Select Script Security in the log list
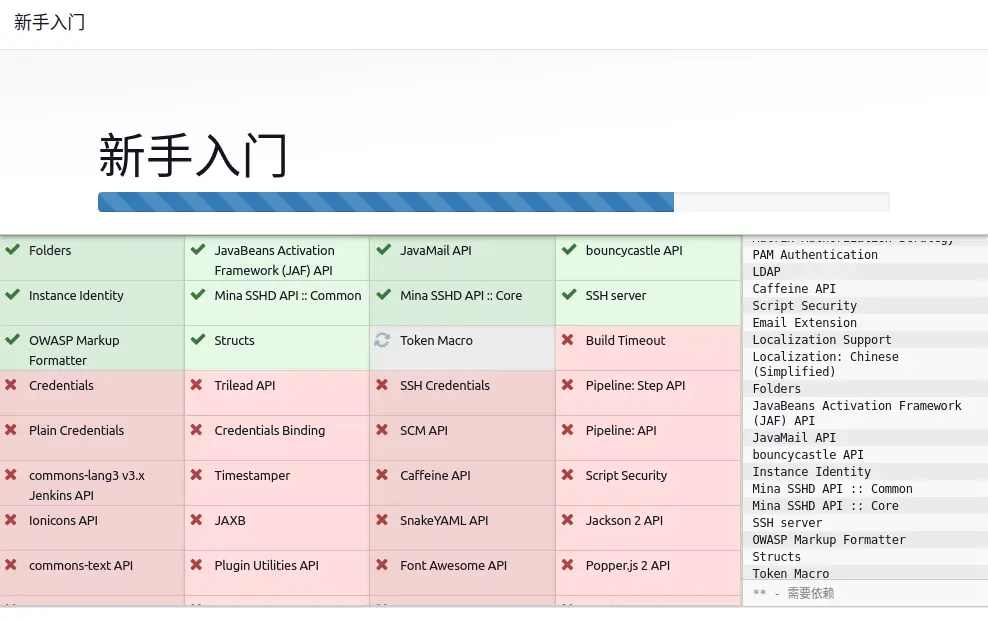 click(805, 306)
